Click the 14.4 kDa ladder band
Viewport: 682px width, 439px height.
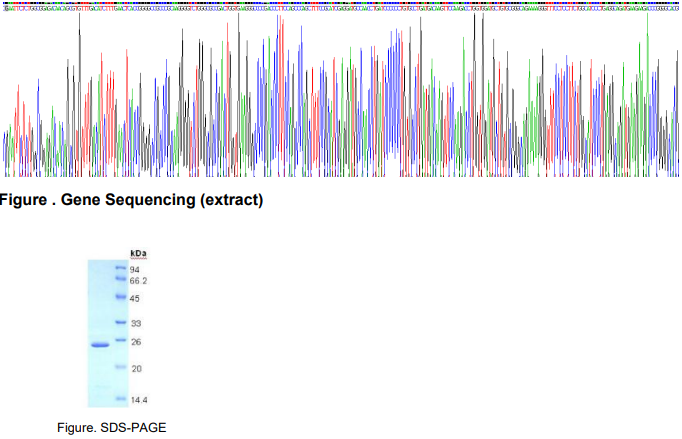[x=119, y=398]
